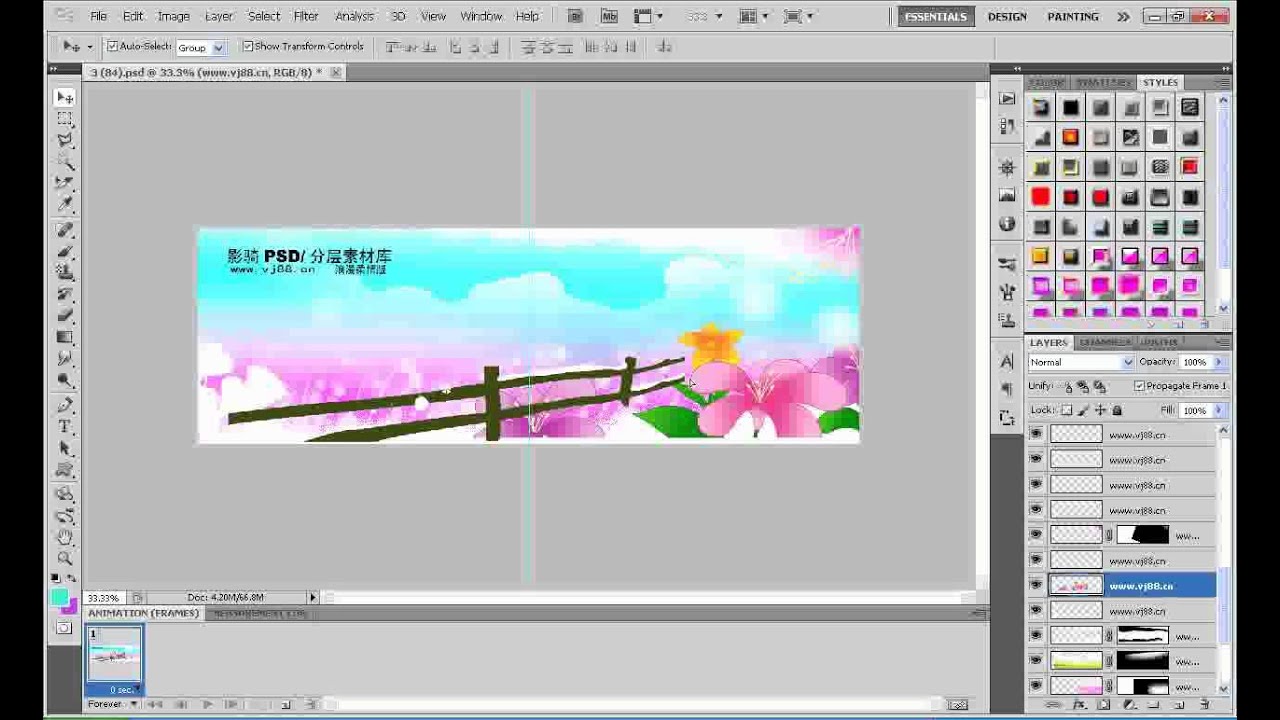Open the Analysis menu

(354, 16)
